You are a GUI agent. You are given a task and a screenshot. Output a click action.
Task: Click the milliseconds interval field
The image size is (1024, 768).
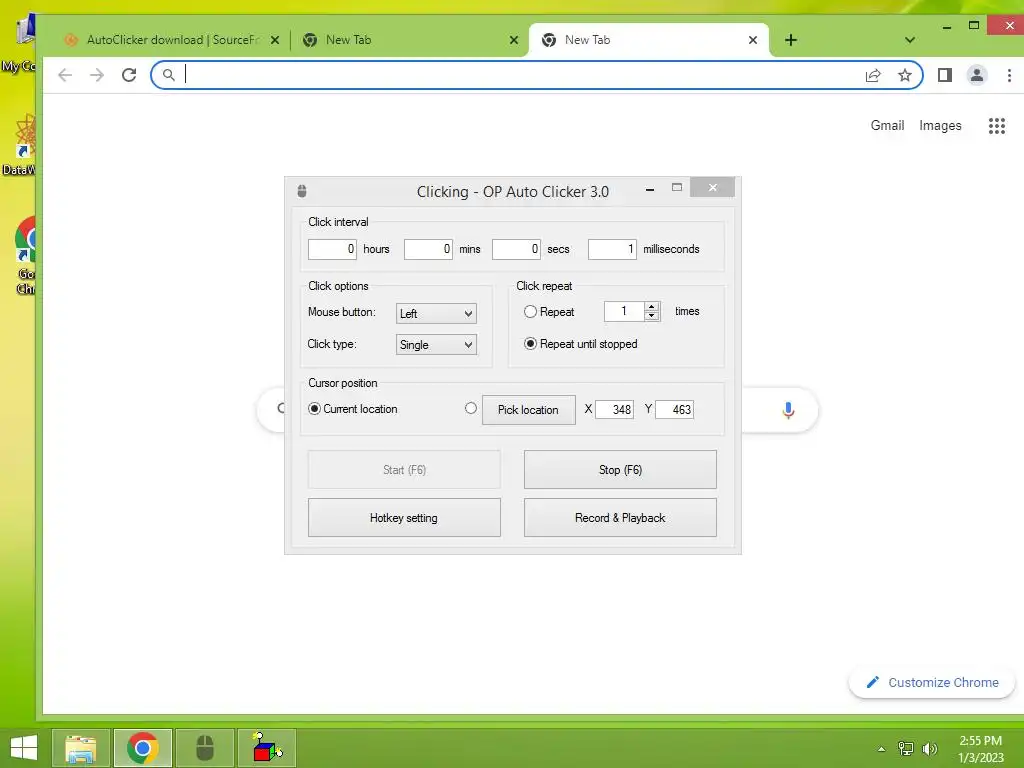(613, 249)
